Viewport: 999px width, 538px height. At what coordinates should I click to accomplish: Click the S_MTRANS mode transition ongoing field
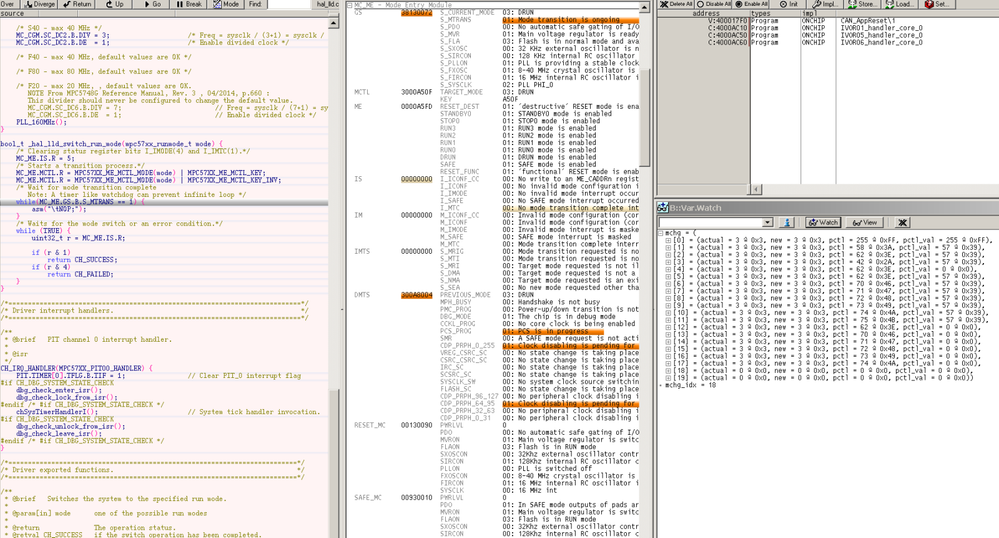tap(570, 20)
